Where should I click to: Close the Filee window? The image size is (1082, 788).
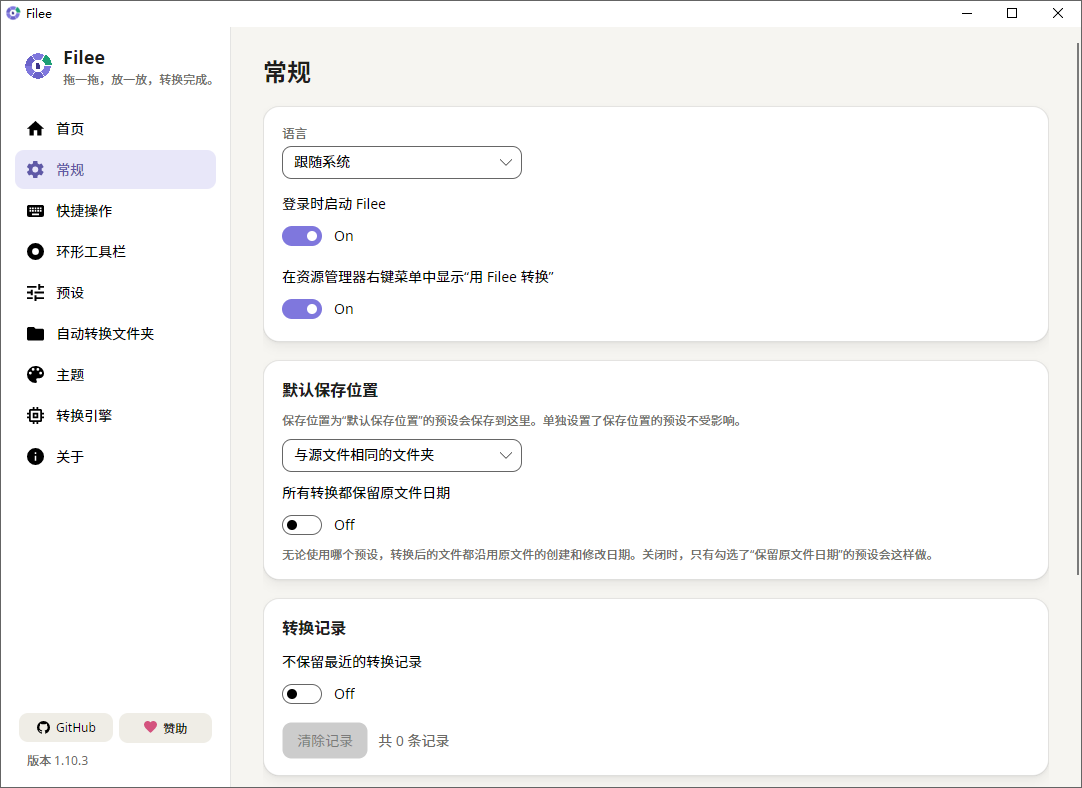[x=1058, y=13]
